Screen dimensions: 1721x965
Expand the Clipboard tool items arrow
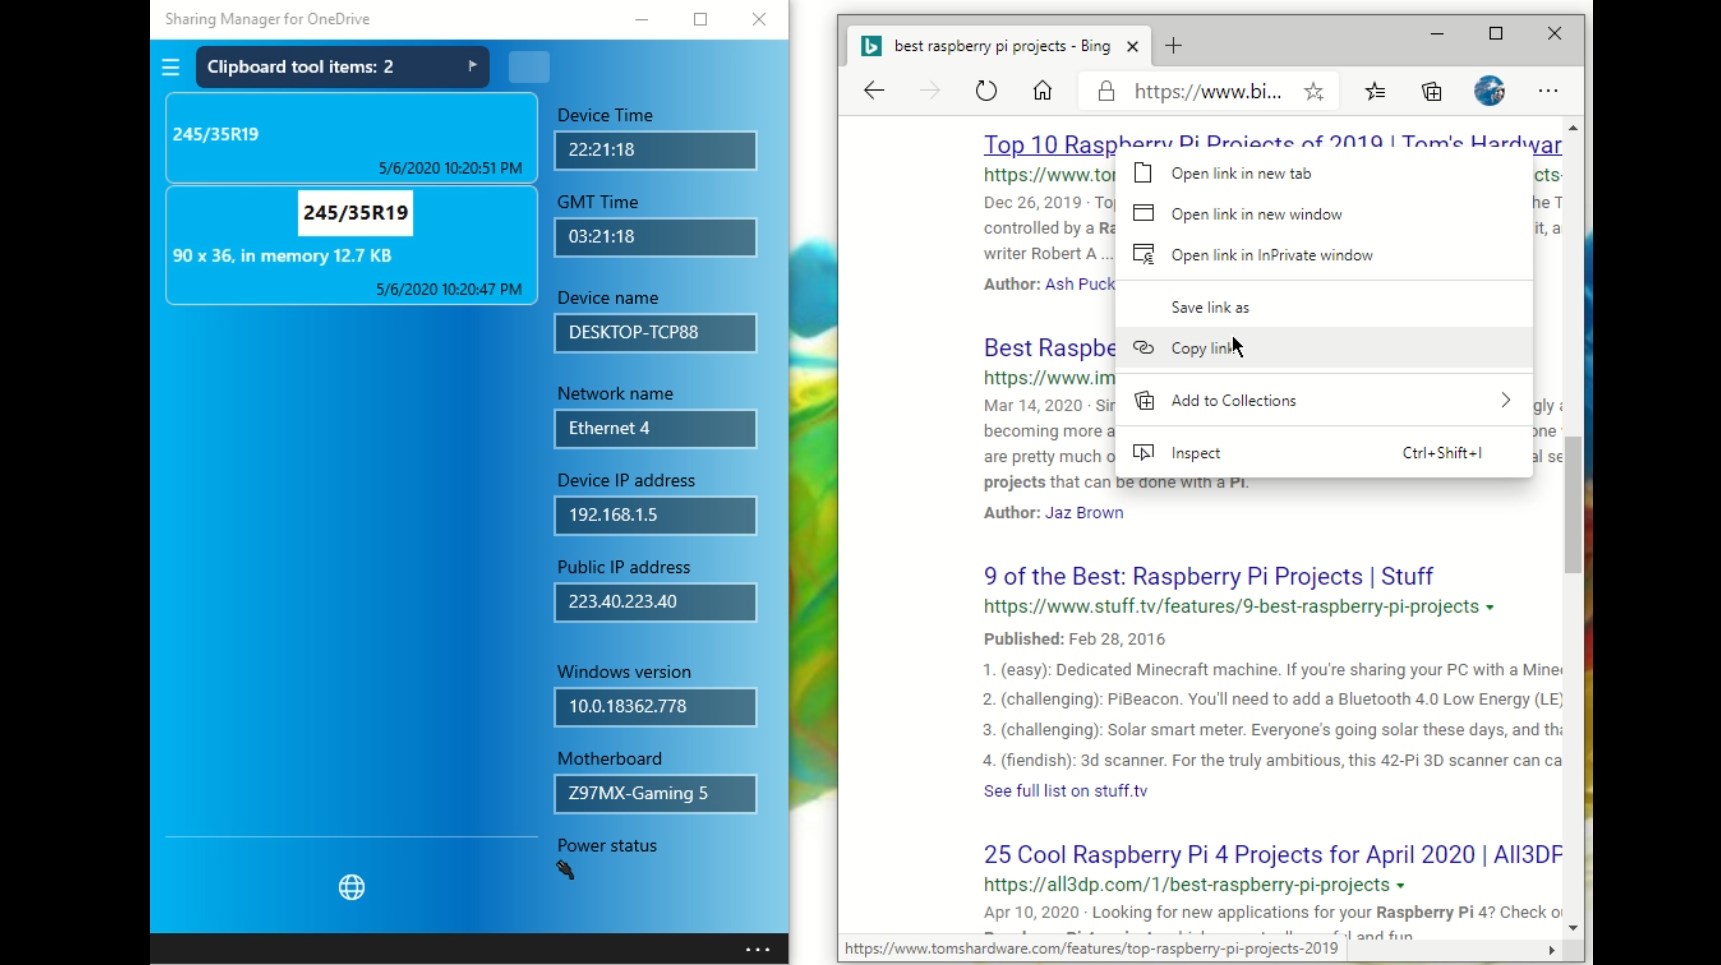pyautogui.click(x=472, y=66)
